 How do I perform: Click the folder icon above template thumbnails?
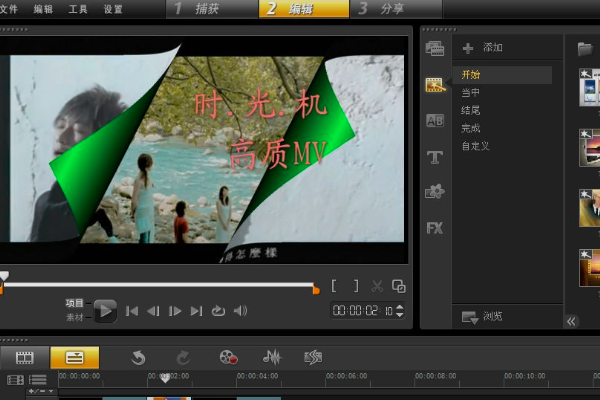point(585,49)
